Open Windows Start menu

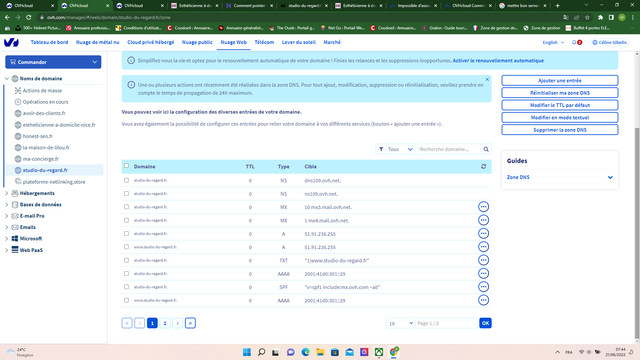pyautogui.click(x=247, y=352)
